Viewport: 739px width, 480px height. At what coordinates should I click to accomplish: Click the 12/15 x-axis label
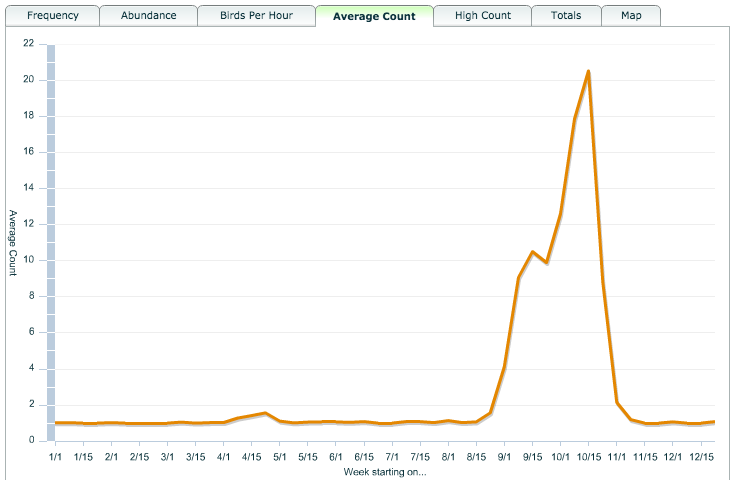[700, 456]
